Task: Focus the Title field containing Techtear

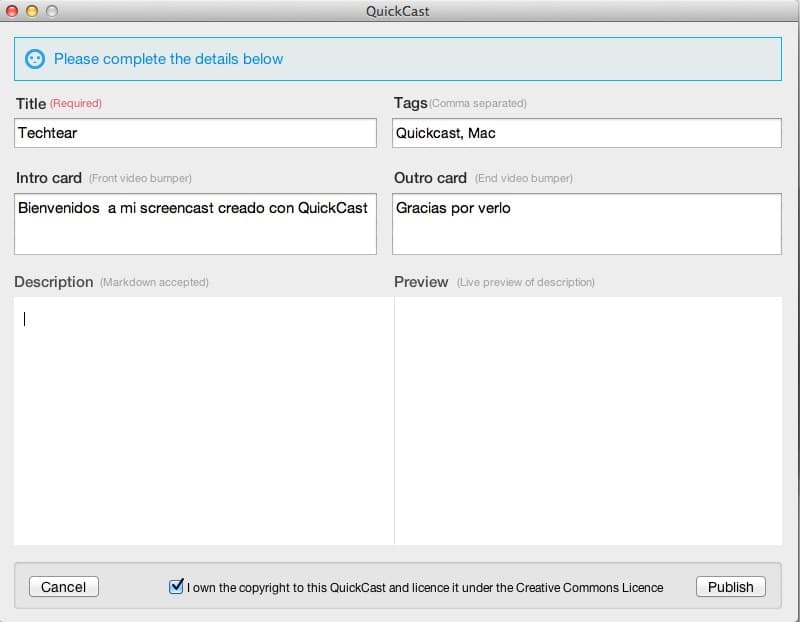Action: (195, 133)
